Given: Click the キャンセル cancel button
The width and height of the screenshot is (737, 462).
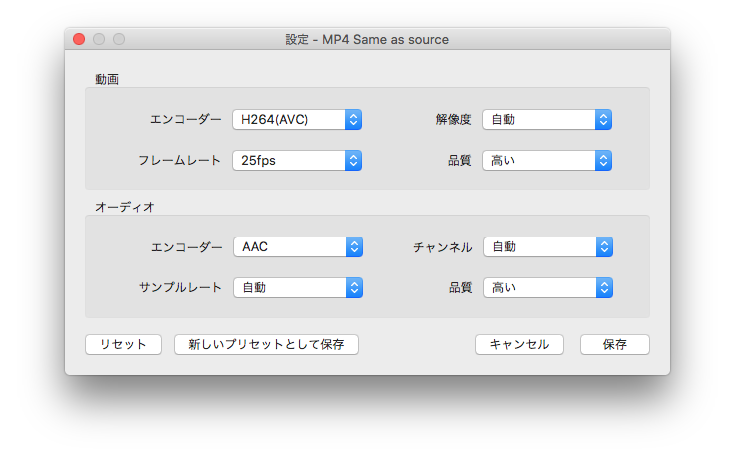Looking at the screenshot, I should [519, 344].
